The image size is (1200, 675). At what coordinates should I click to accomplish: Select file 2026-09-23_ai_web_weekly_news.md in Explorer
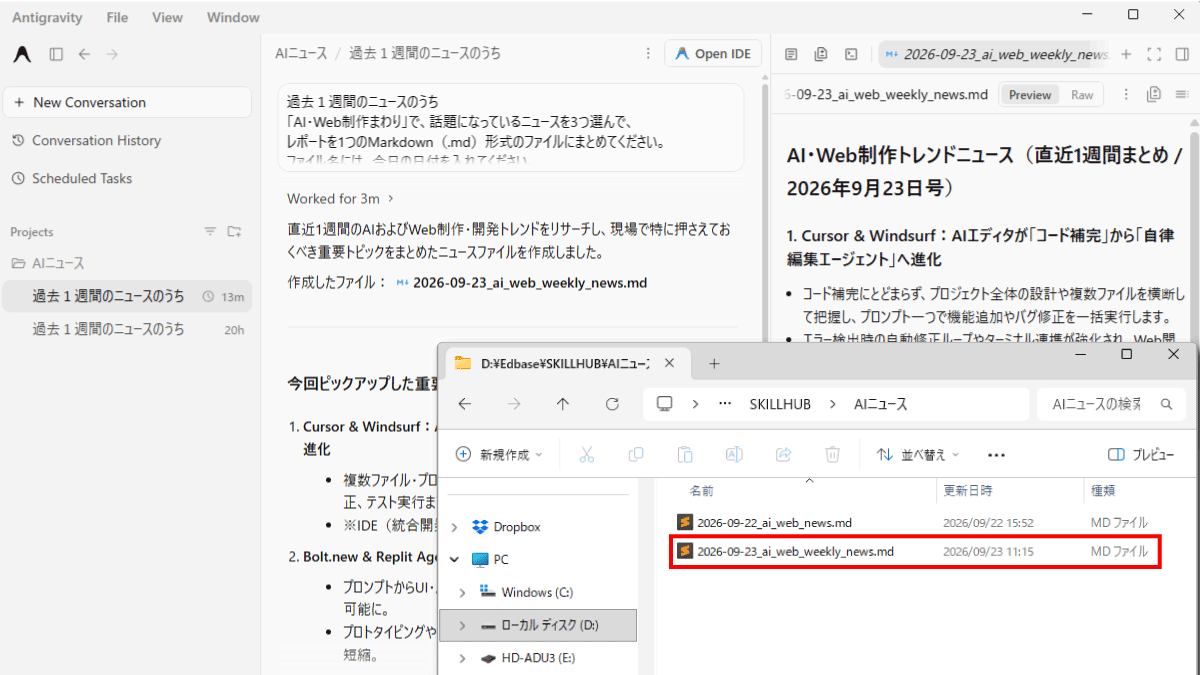point(915,551)
